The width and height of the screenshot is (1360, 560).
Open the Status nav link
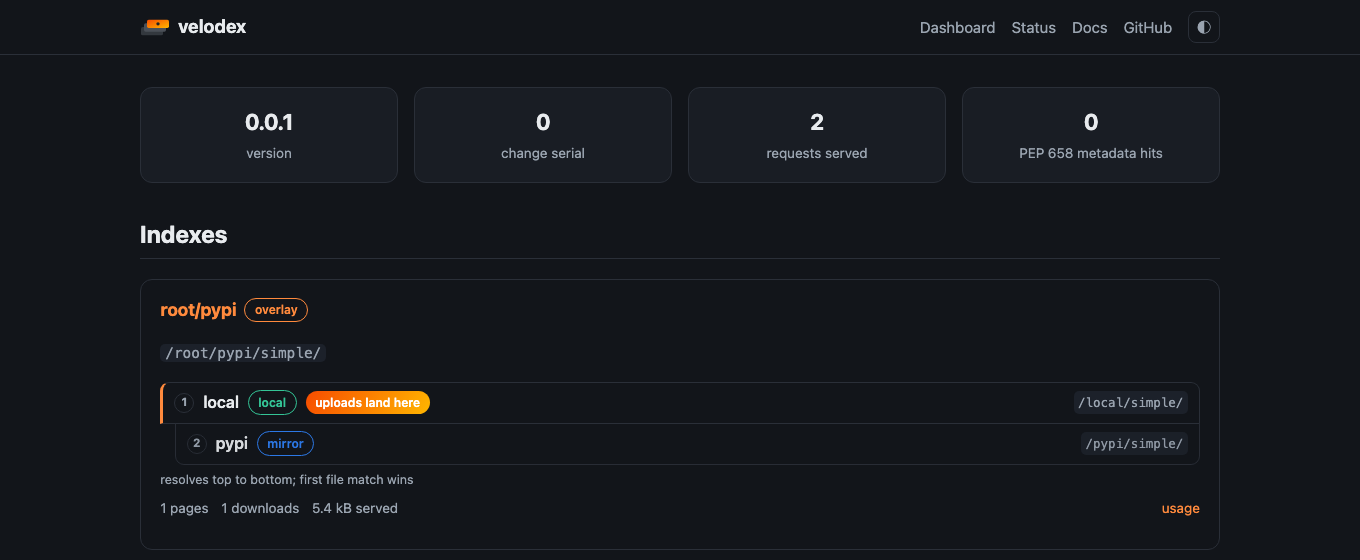pyautogui.click(x=1034, y=28)
